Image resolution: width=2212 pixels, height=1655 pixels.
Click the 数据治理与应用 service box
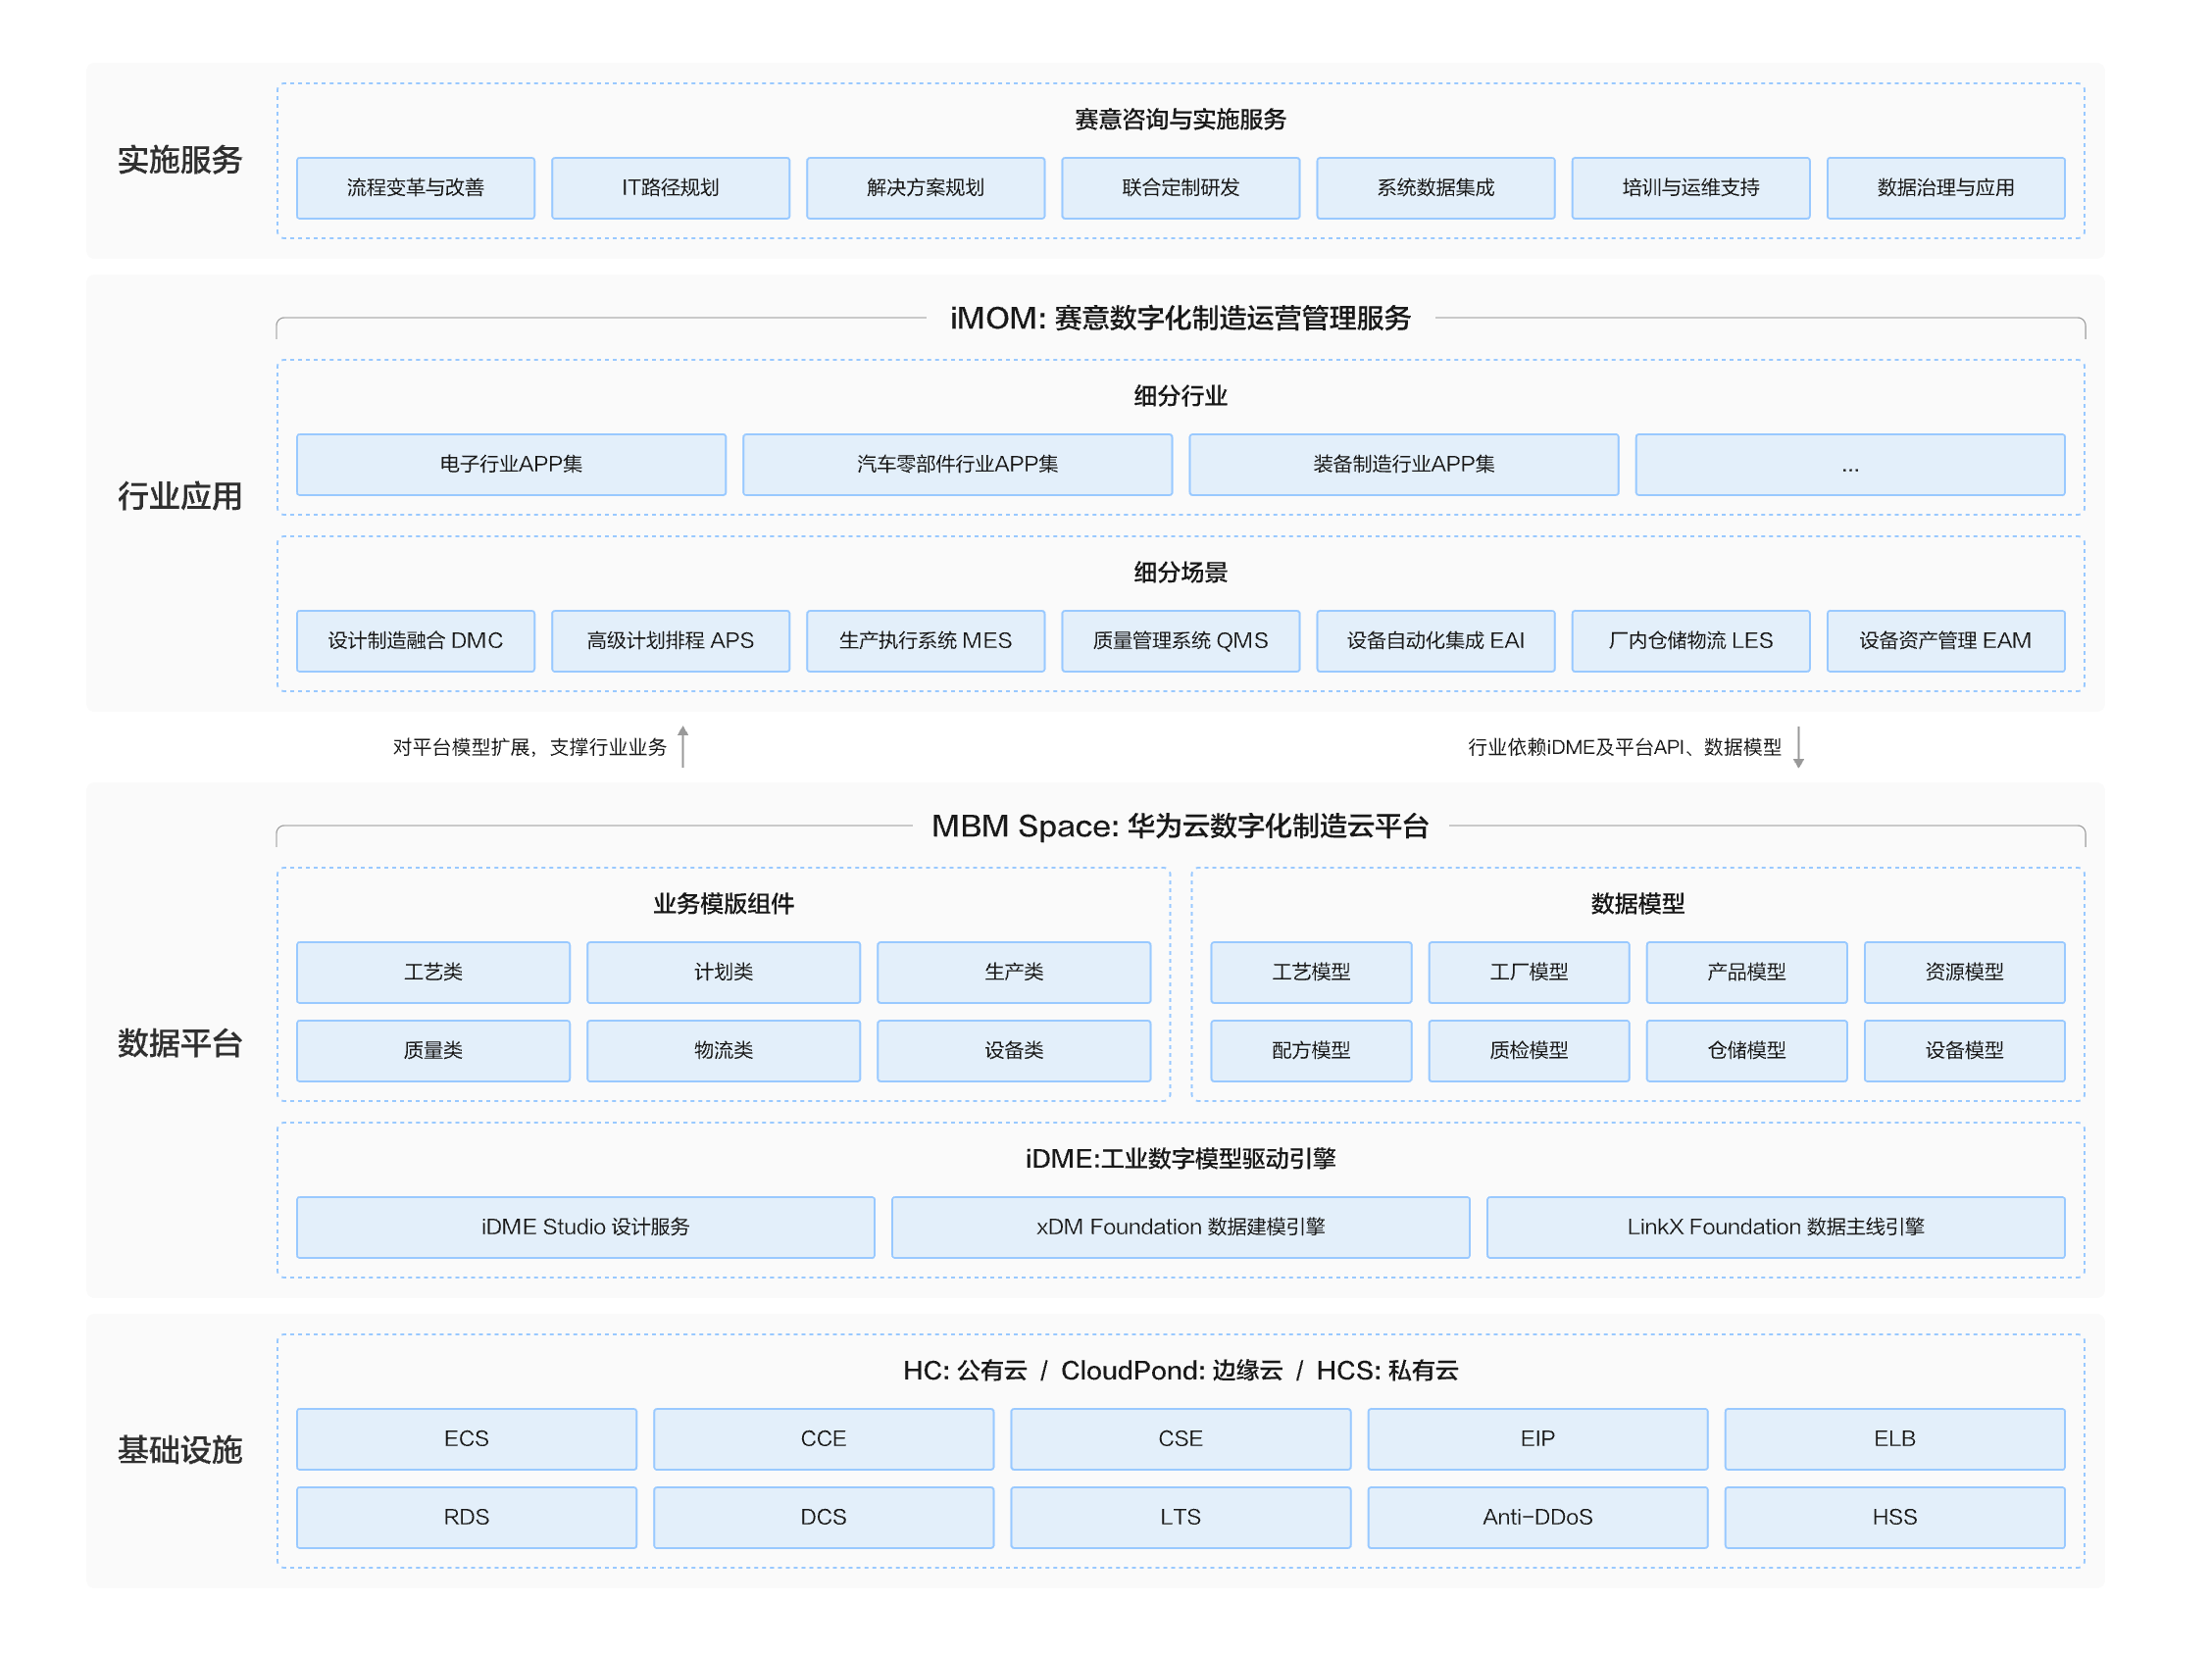click(x=1945, y=188)
